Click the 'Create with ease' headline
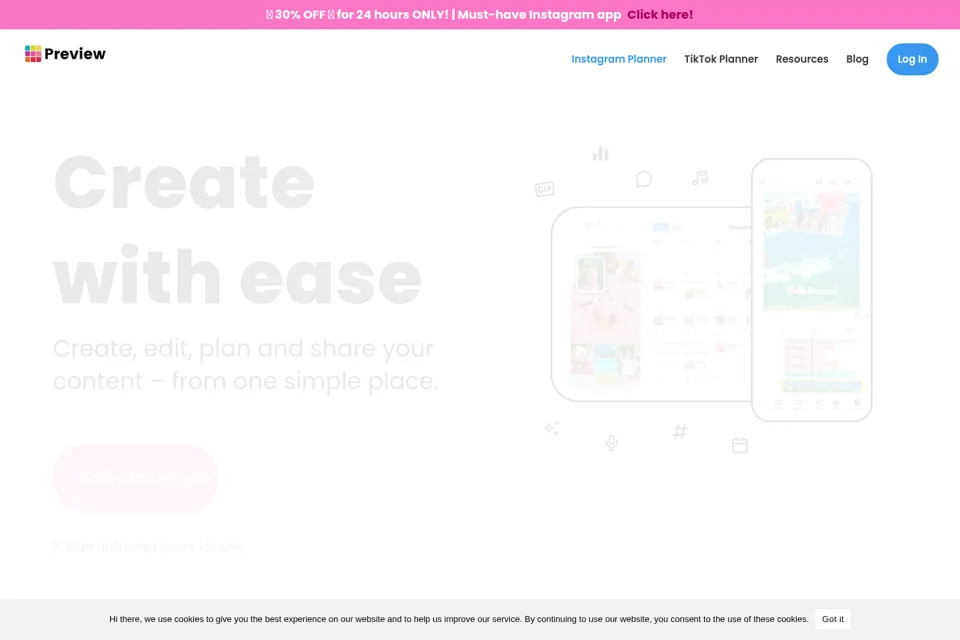 pyautogui.click(x=238, y=230)
